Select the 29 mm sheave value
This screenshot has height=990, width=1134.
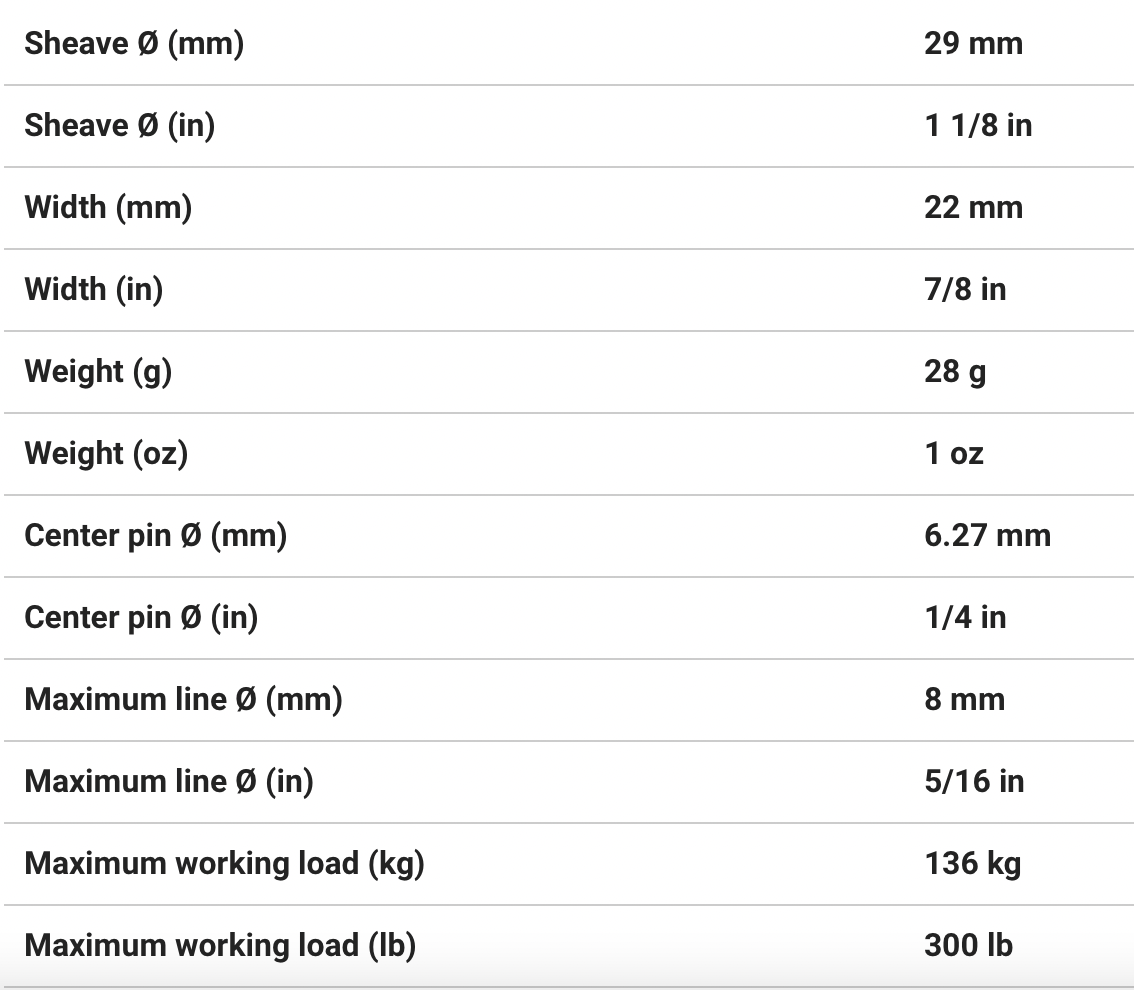(973, 44)
